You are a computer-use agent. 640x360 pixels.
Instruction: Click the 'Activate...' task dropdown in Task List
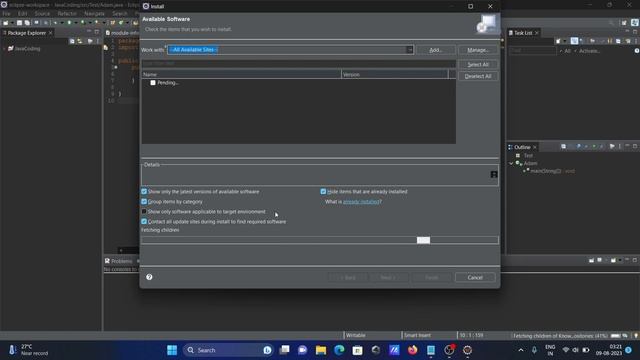(x=587, y=51)
